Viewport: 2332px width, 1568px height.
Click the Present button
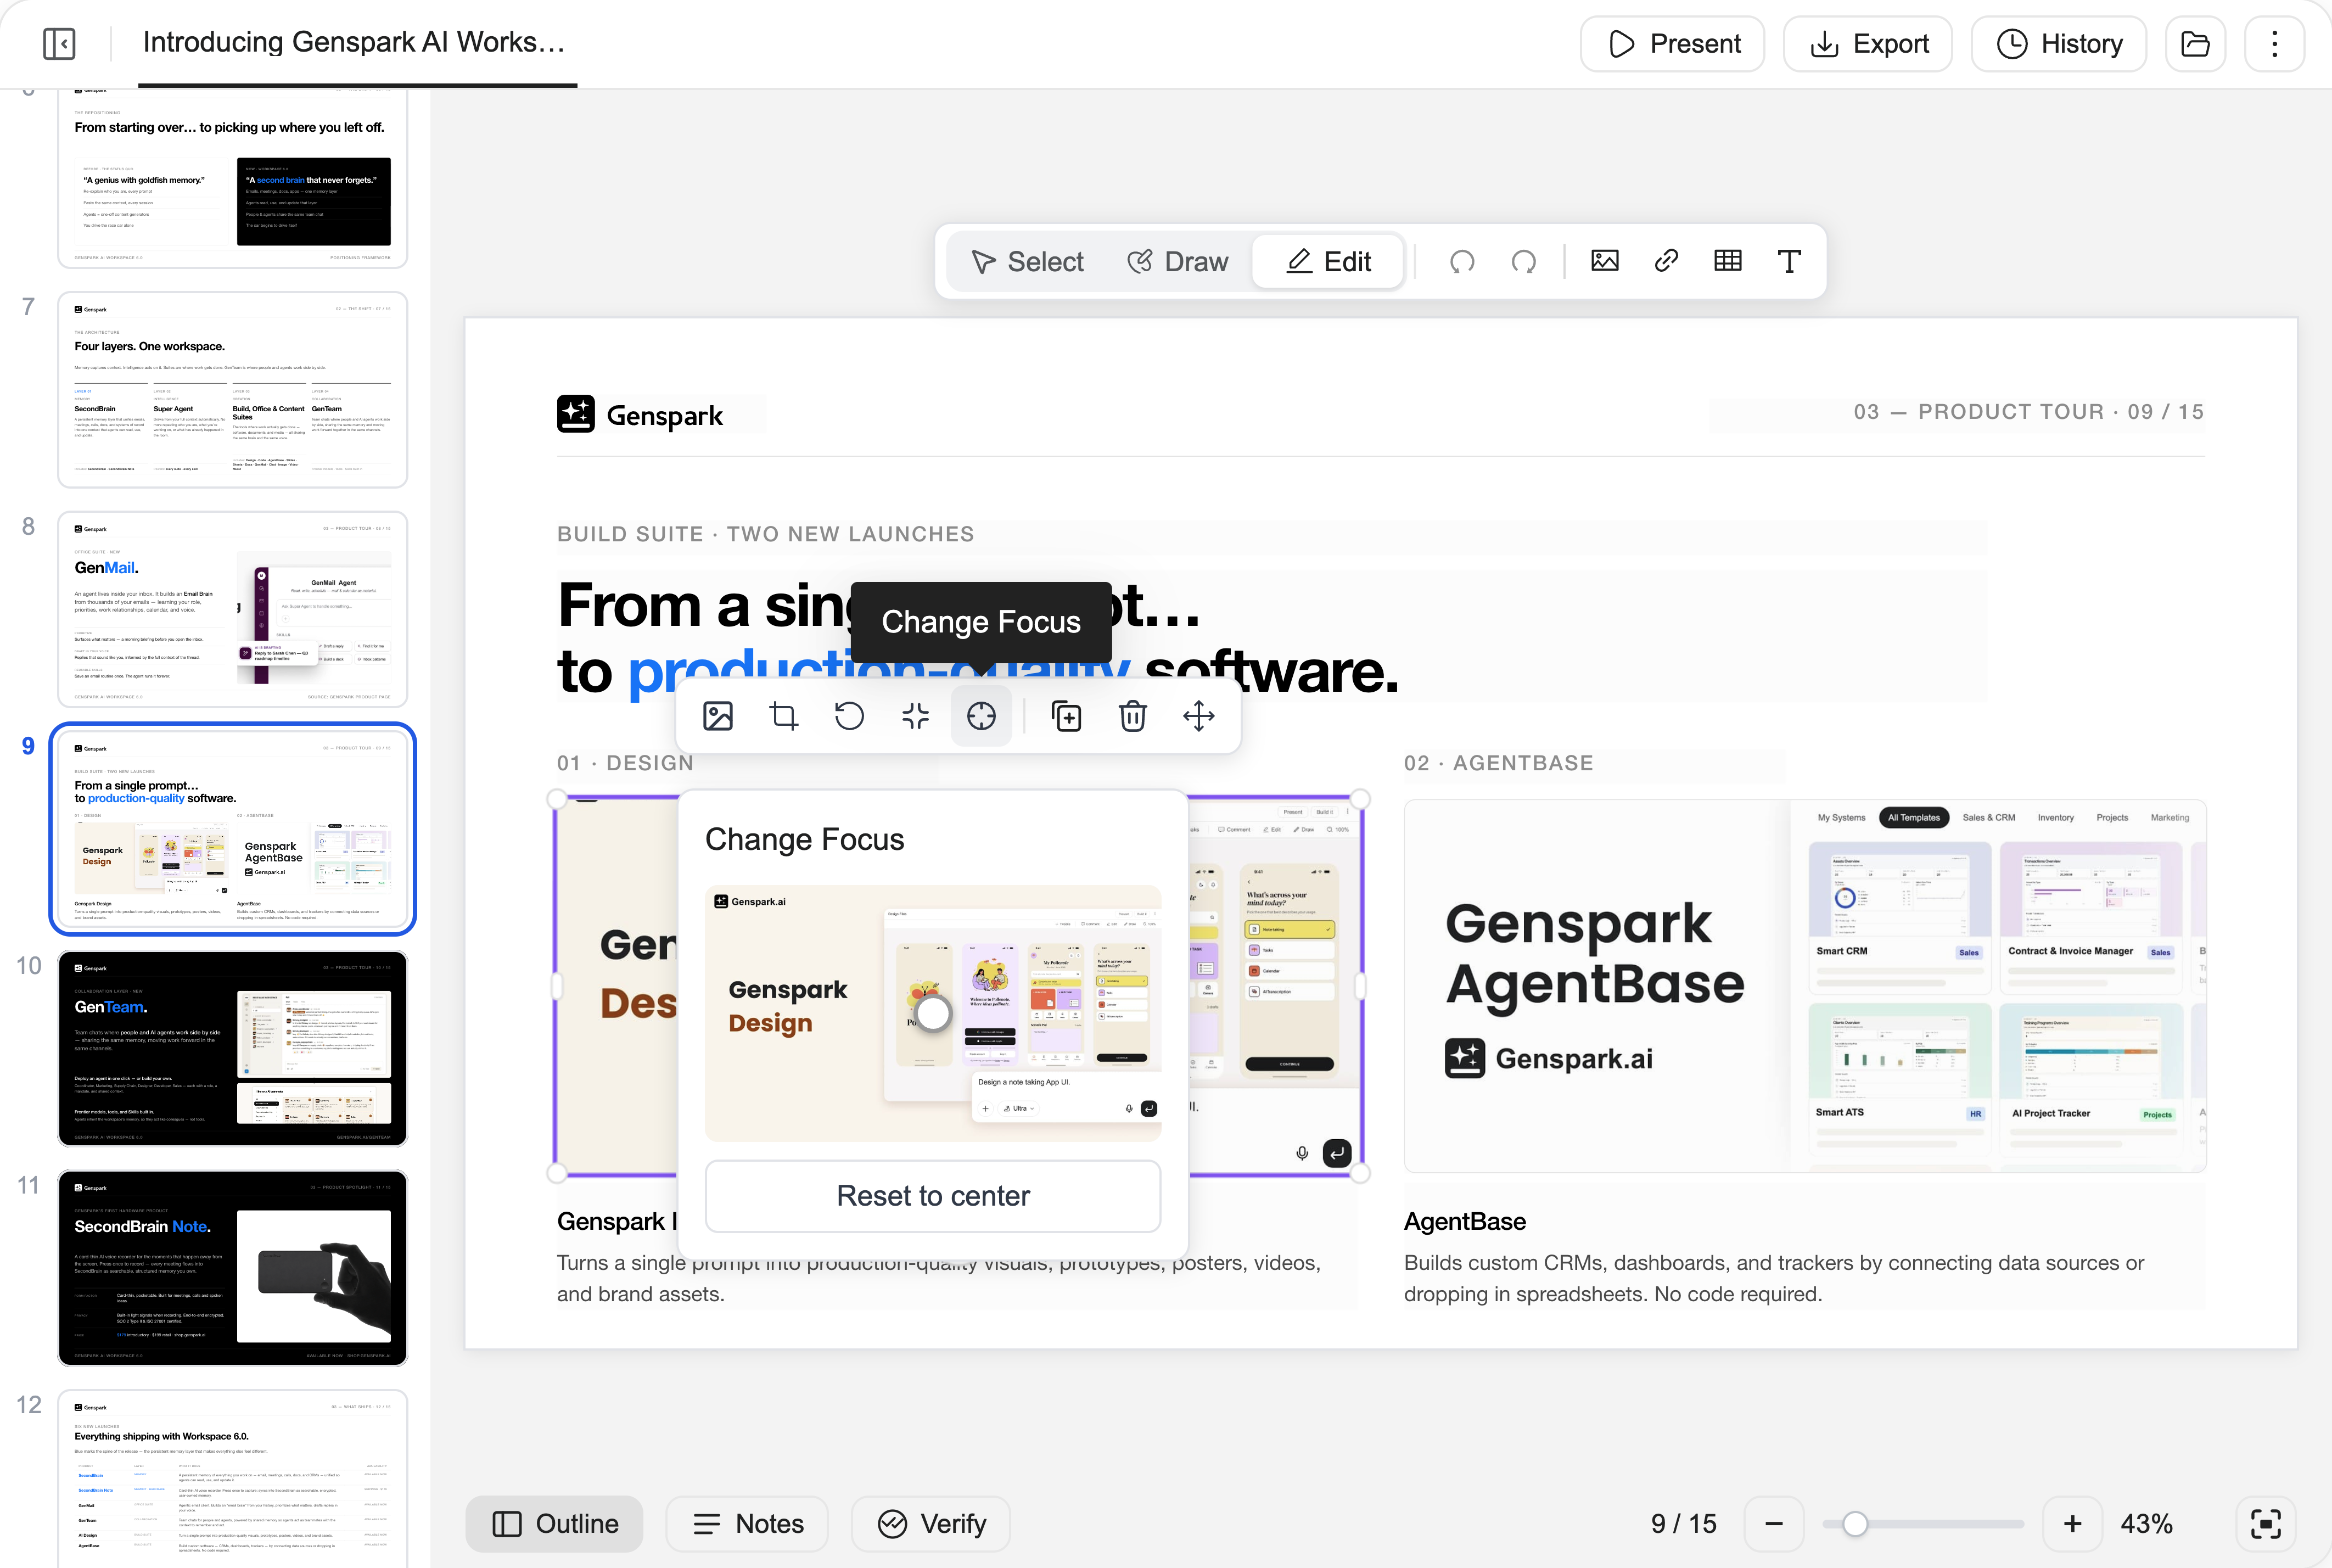tap(1673, 44)
